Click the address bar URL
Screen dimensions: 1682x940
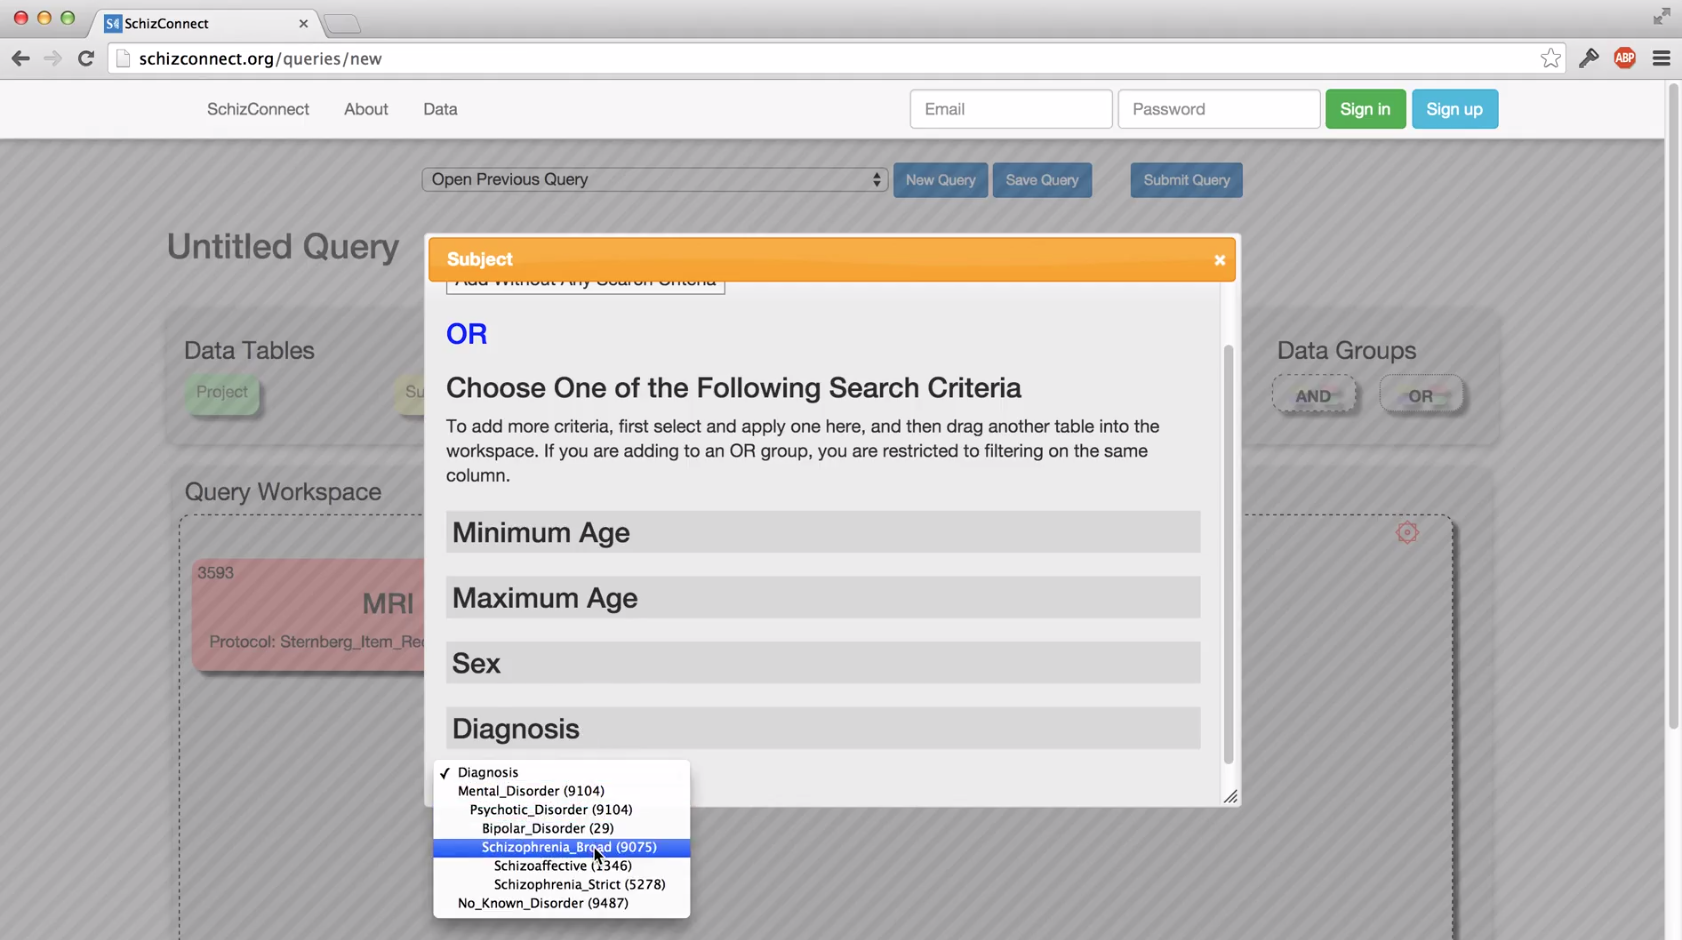pyautogui.click(x=260, y=59)
